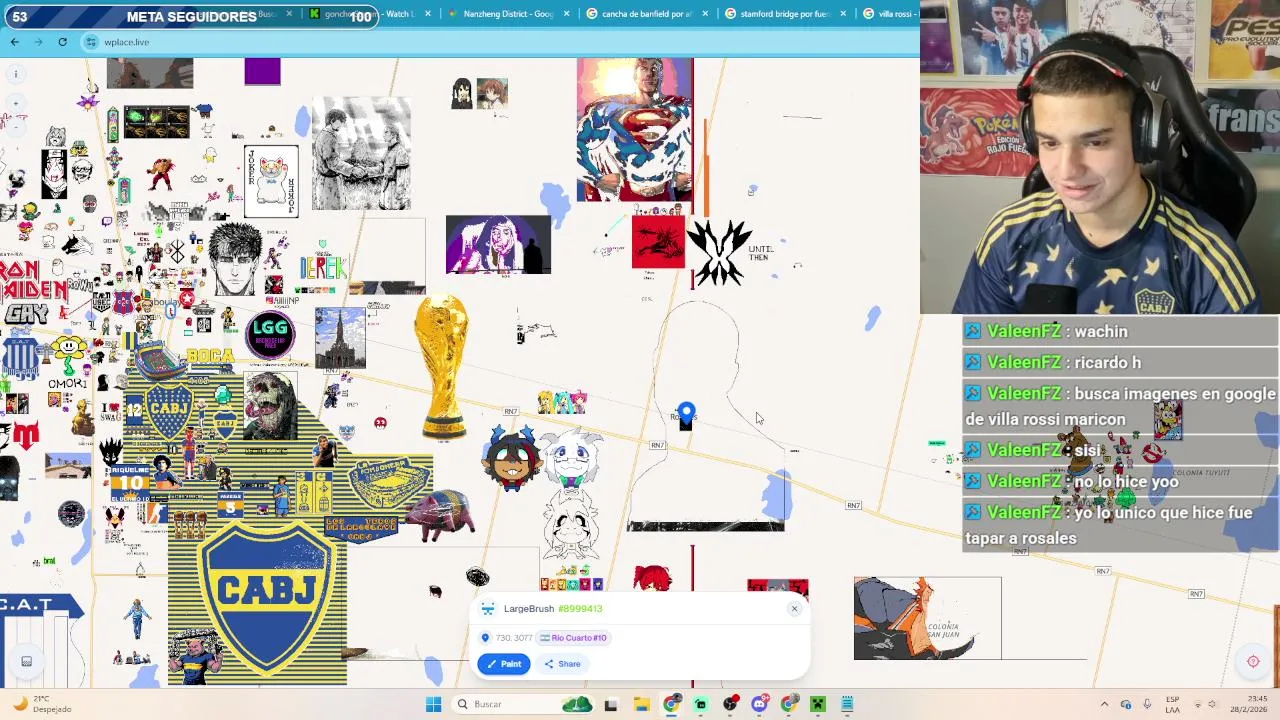
Task: Click the browser back arrow
Action: (x=14, y=42)
